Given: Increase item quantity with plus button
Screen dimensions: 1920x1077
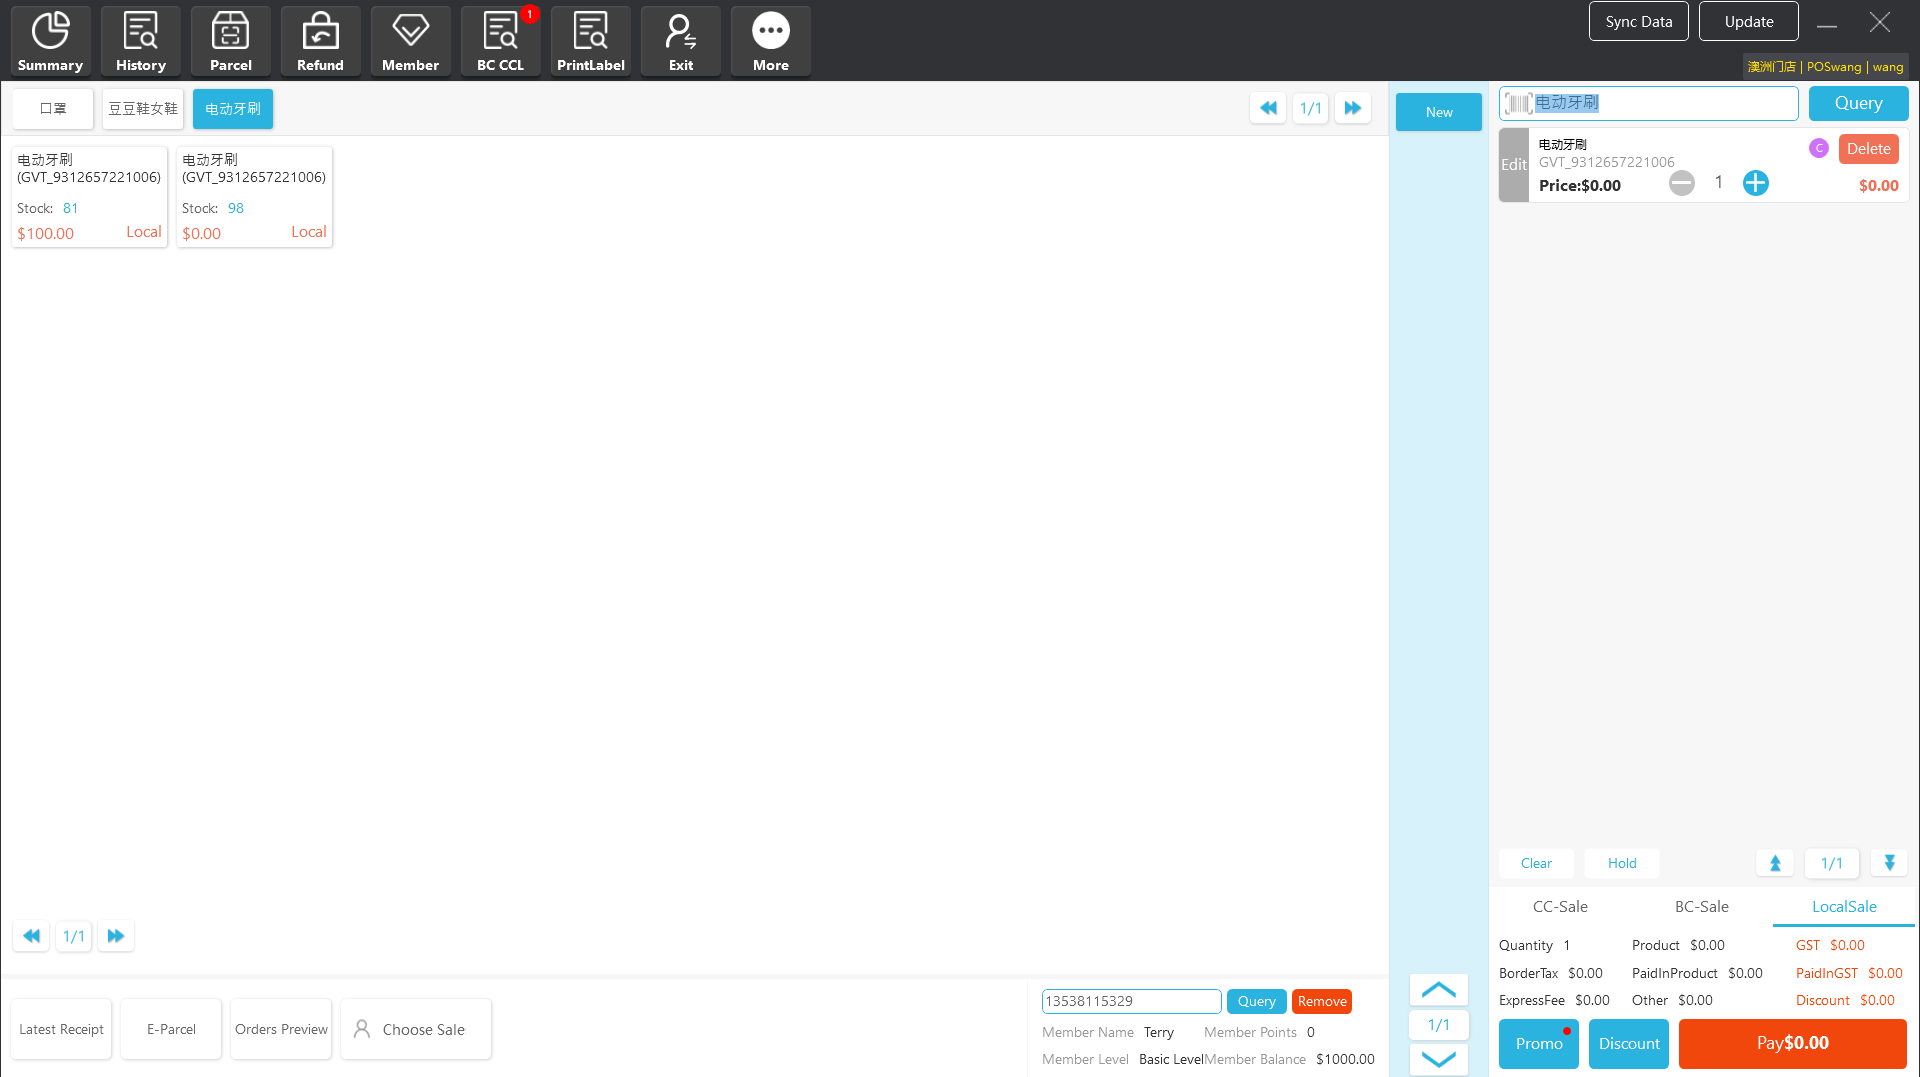Looking at the screenshot, I should (x=1755, y=183).
